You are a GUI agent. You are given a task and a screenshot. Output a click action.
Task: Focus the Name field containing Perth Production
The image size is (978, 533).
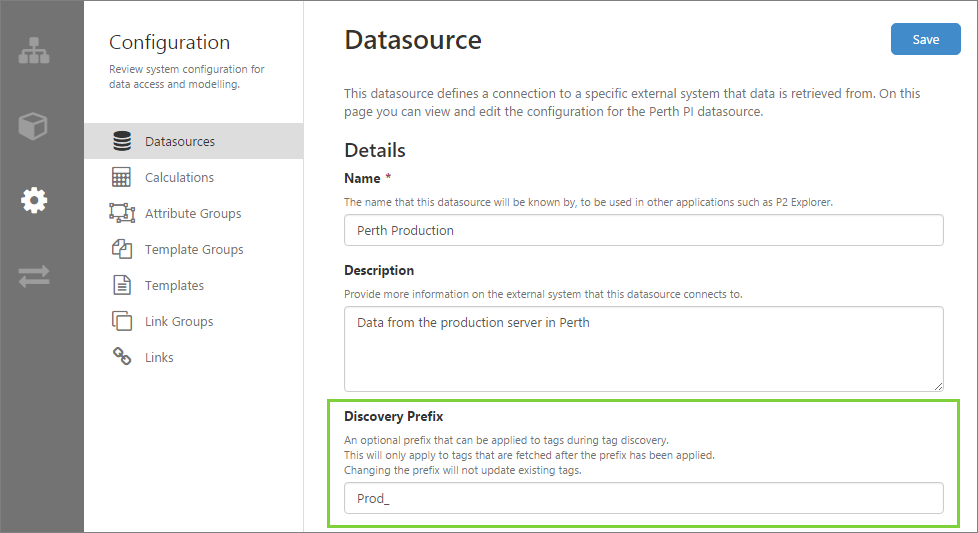[643, 230]
